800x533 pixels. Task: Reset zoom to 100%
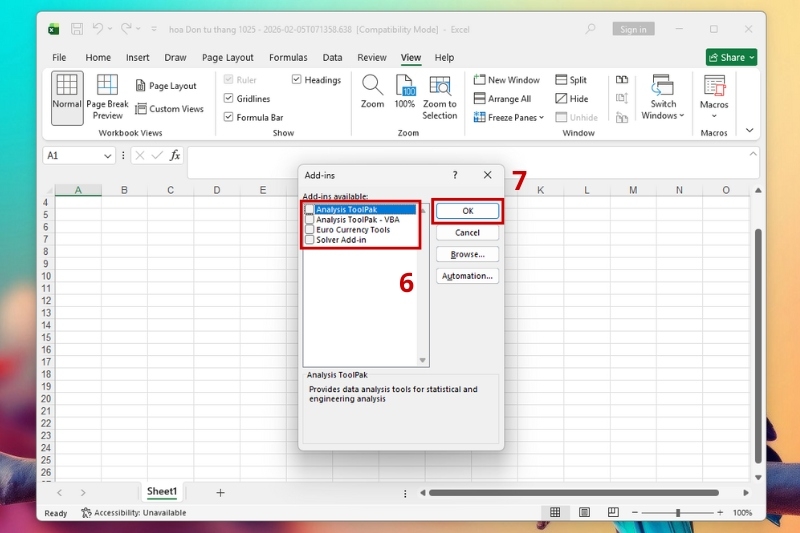[x=405, y=92]
